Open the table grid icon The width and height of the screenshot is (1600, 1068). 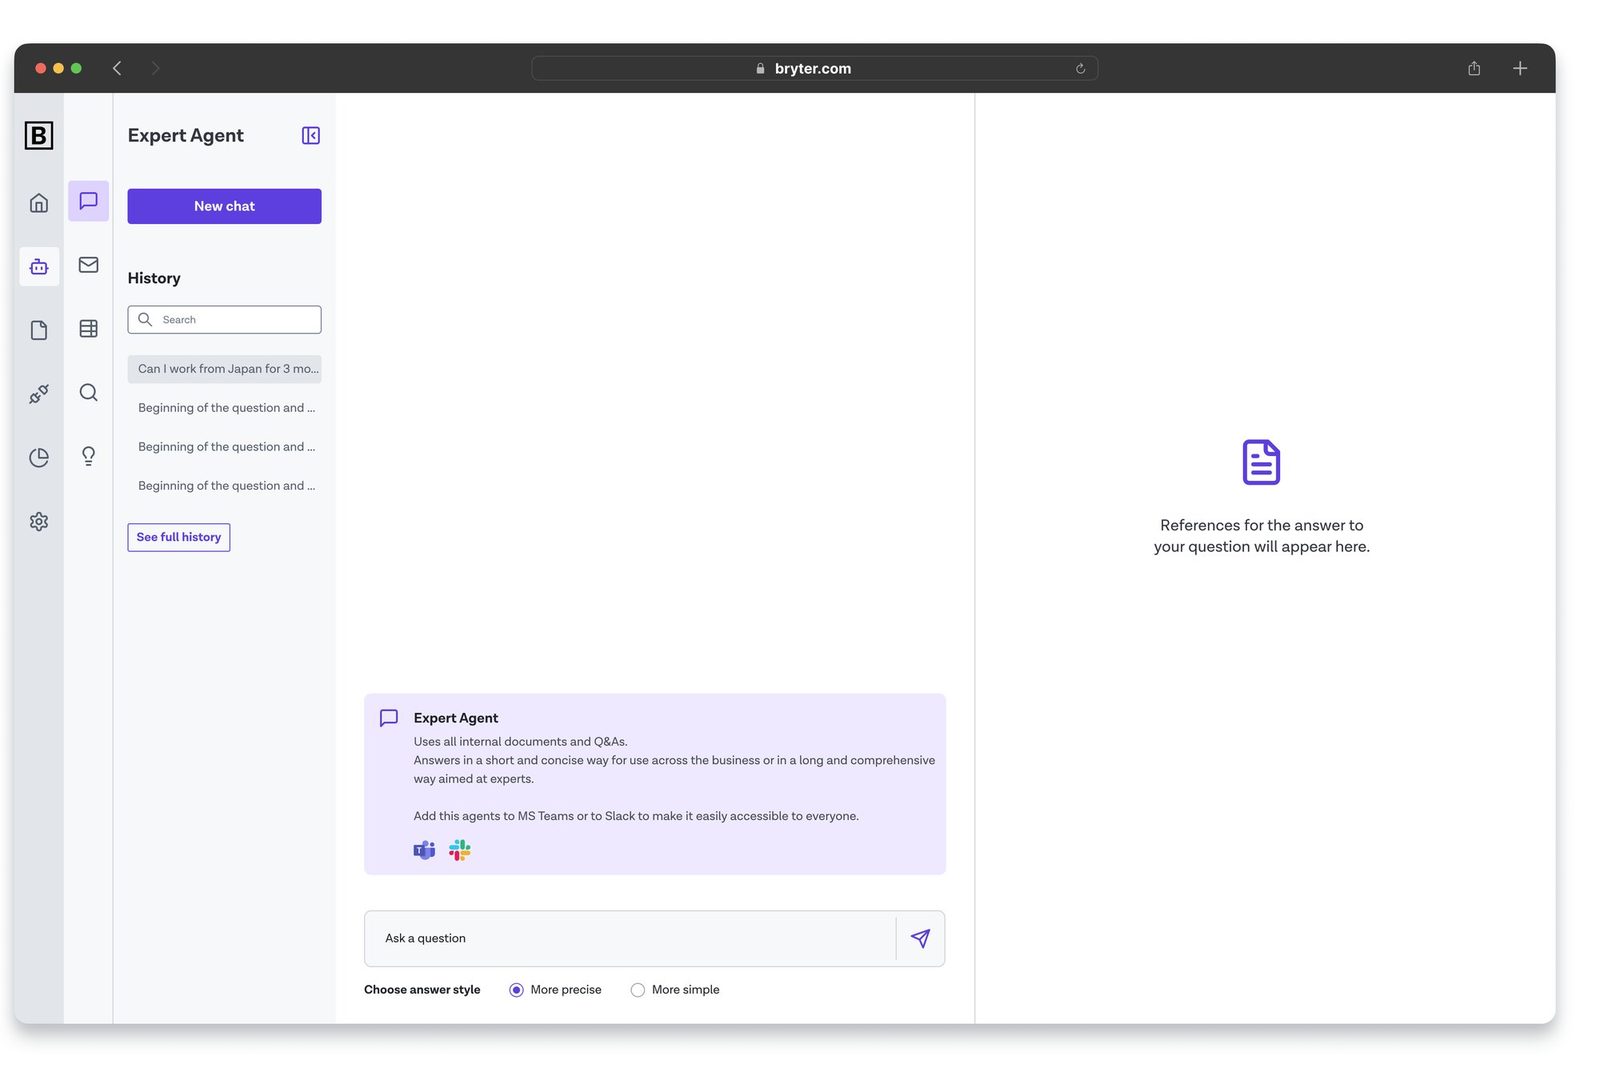(89, 329)
